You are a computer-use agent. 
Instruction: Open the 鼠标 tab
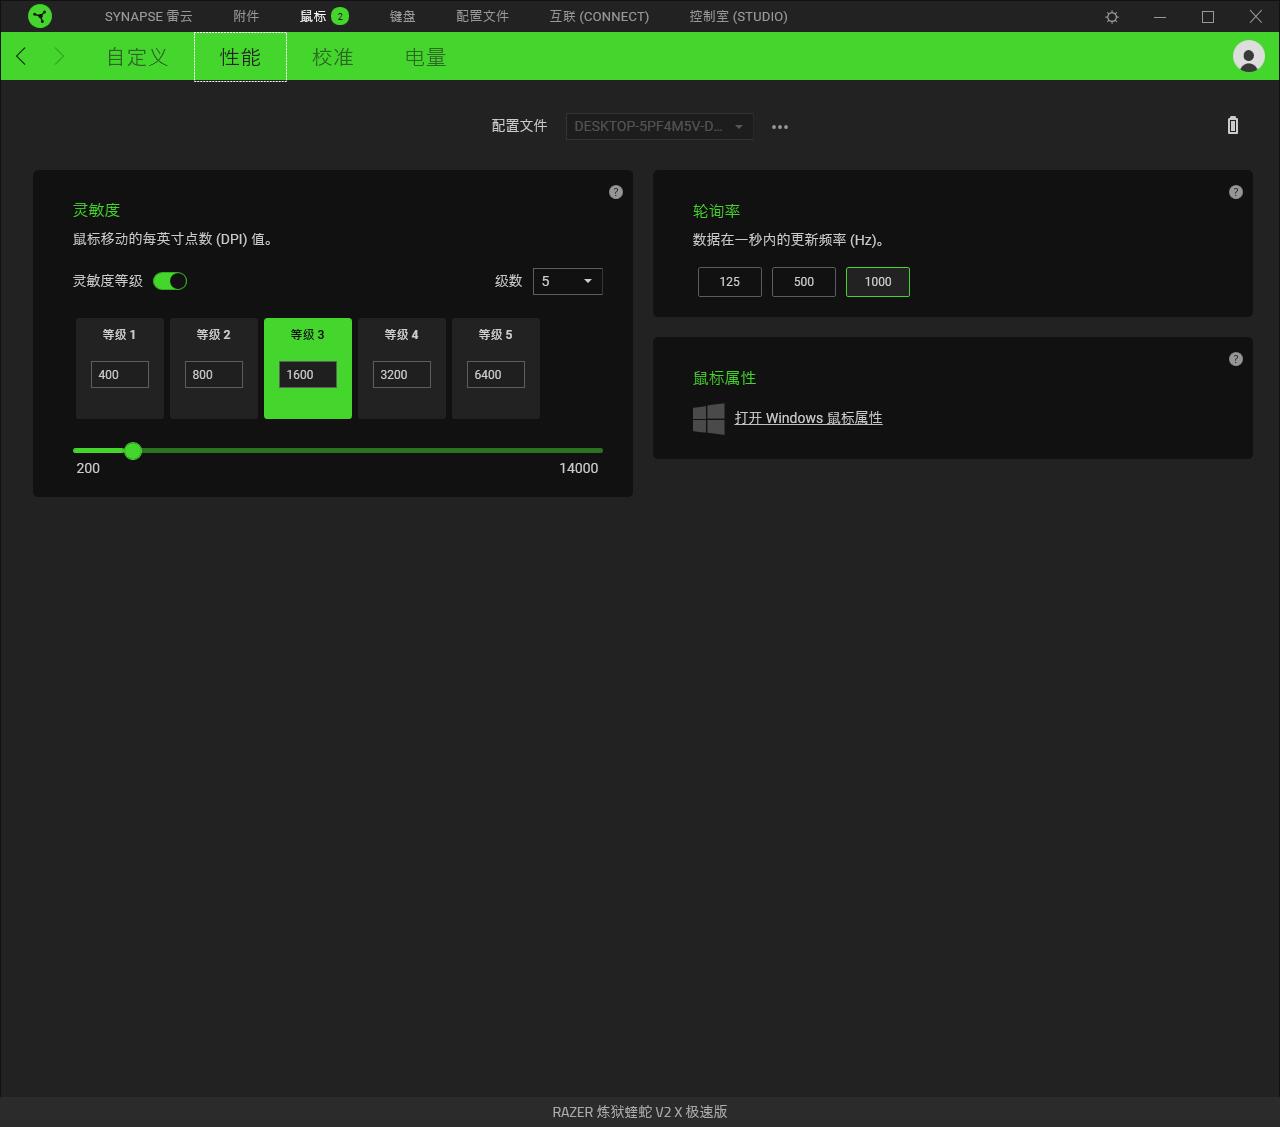[313, 17]
